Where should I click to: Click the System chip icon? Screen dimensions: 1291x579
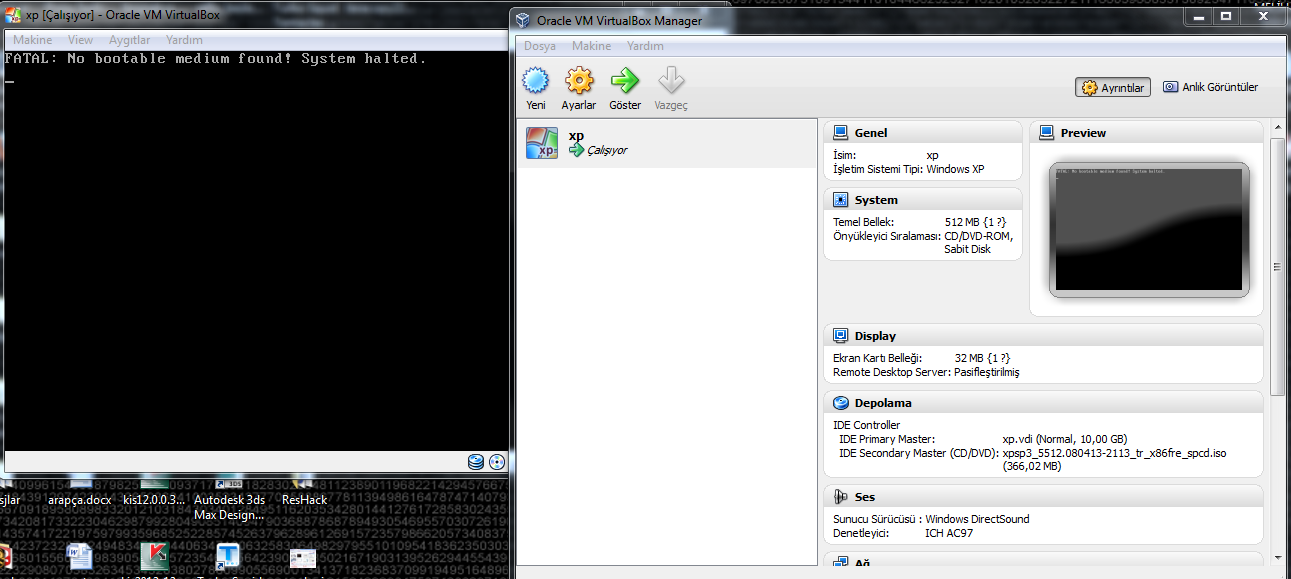point(841,200)
